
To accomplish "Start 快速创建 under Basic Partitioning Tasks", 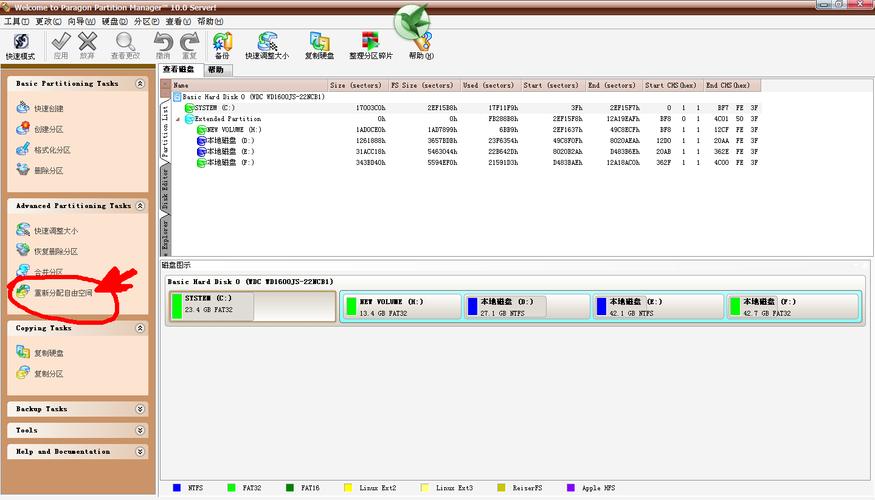I will 40,108.
